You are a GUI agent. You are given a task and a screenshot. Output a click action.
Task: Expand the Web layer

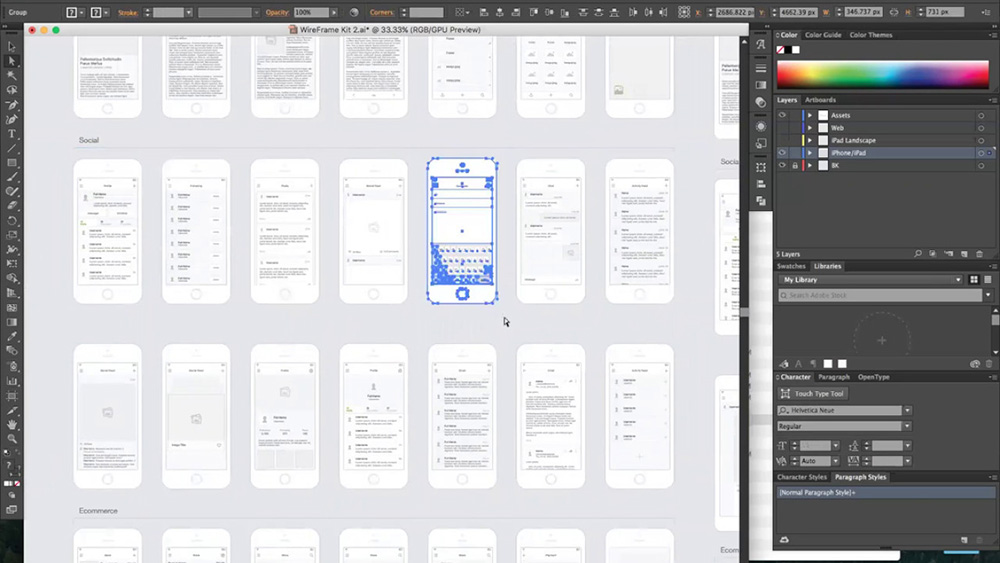pyautogui.click(x=810, y=128)
